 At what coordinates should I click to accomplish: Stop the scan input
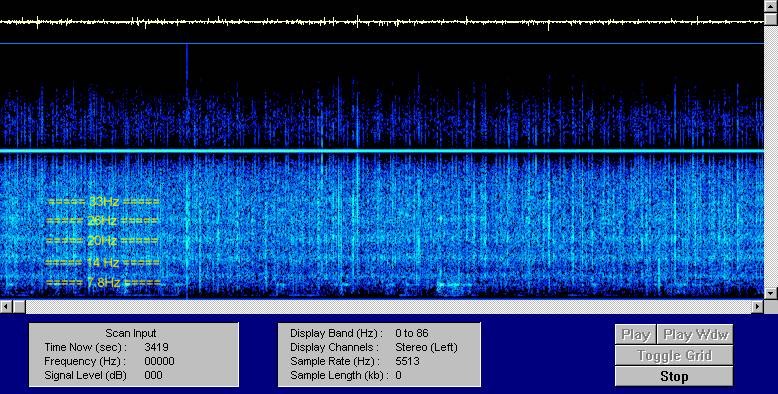674,377
